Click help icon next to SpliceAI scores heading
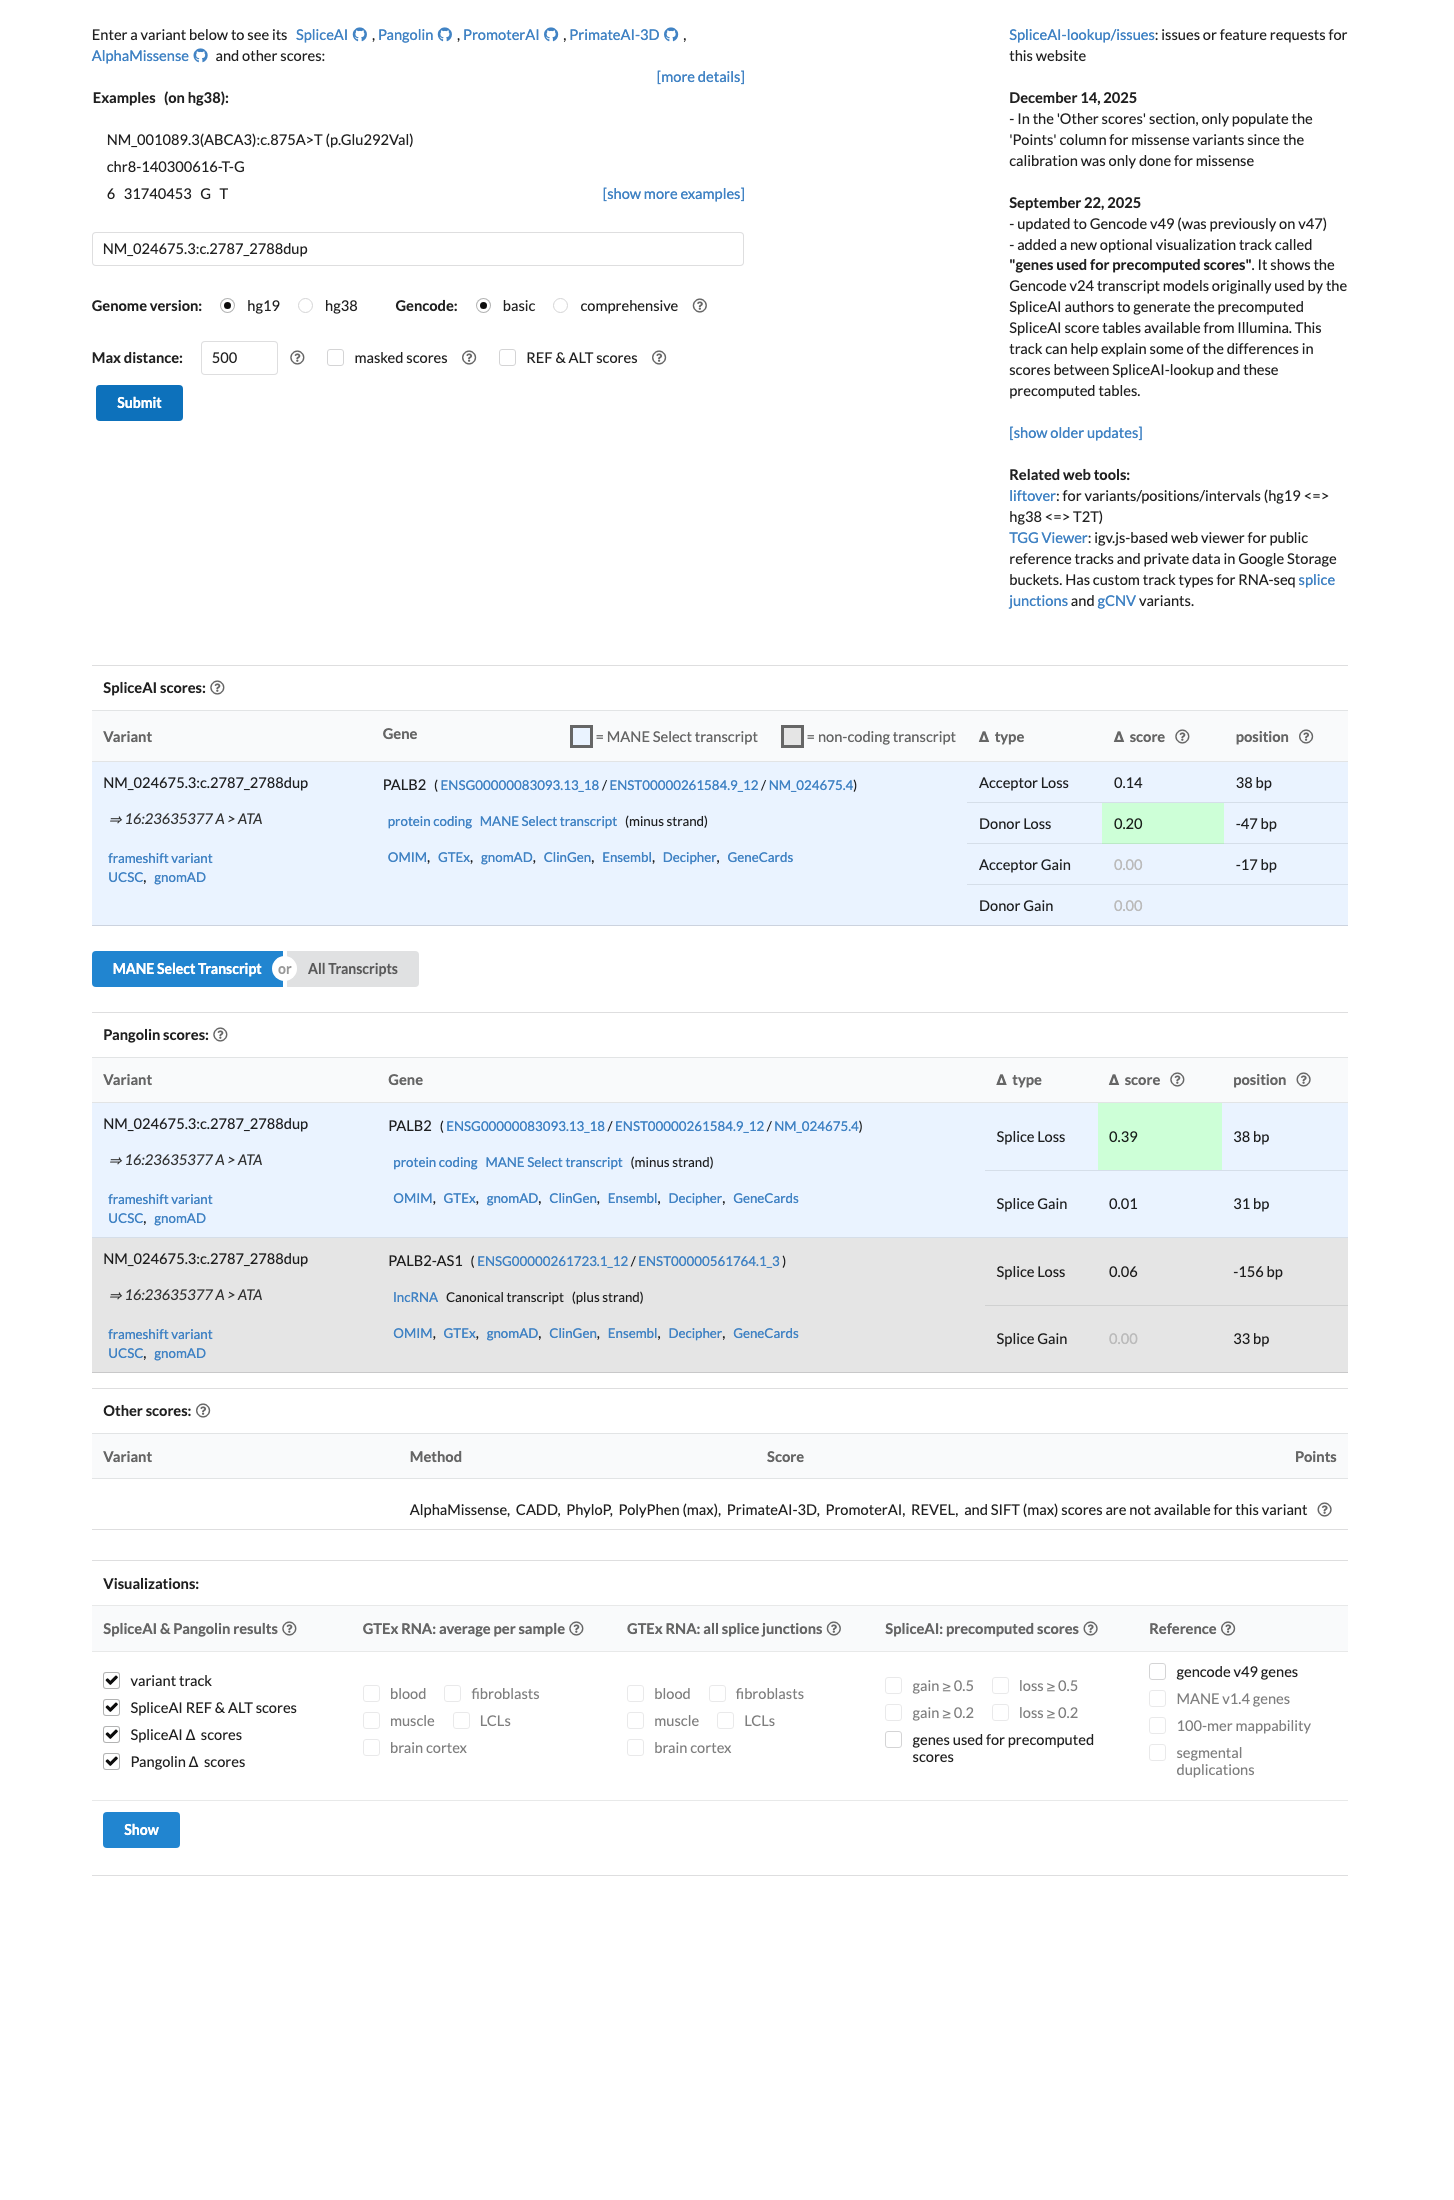The height and width of the screenshot is (2200, 1454). 218,688
